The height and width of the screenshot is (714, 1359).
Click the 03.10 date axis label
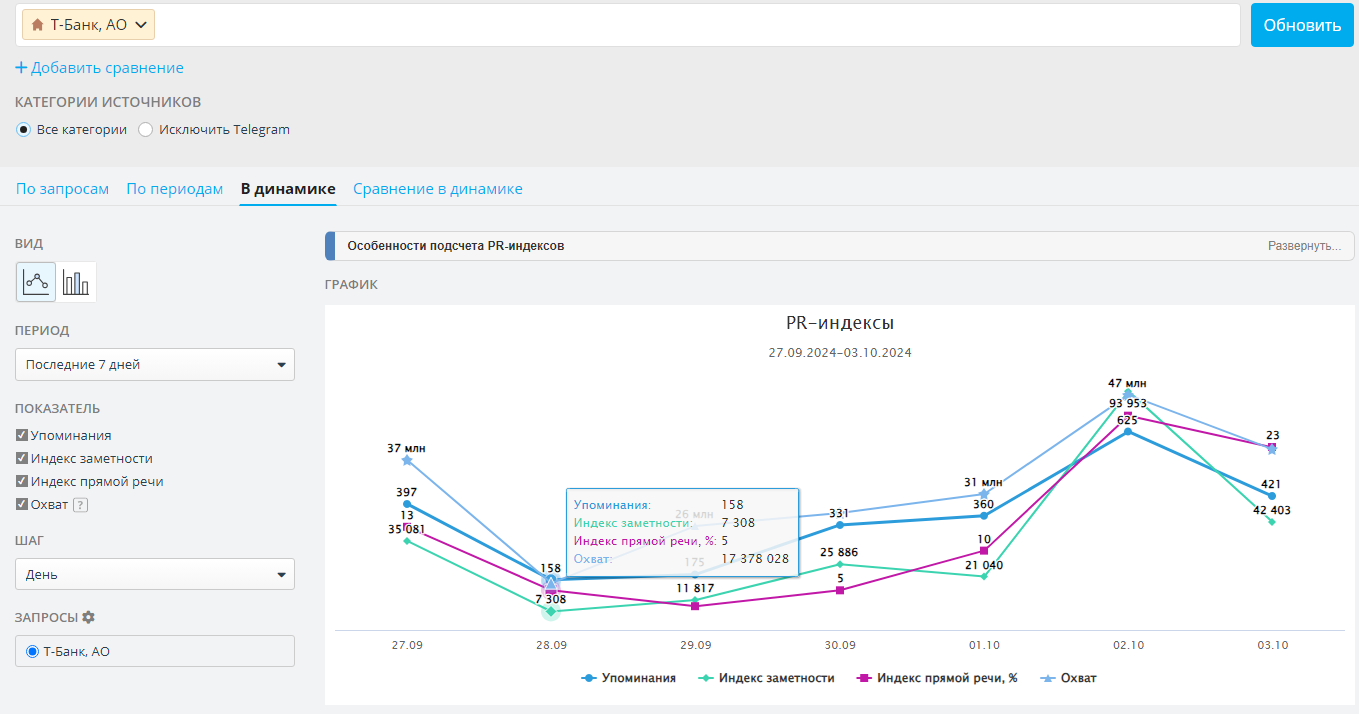point(1272,645)
